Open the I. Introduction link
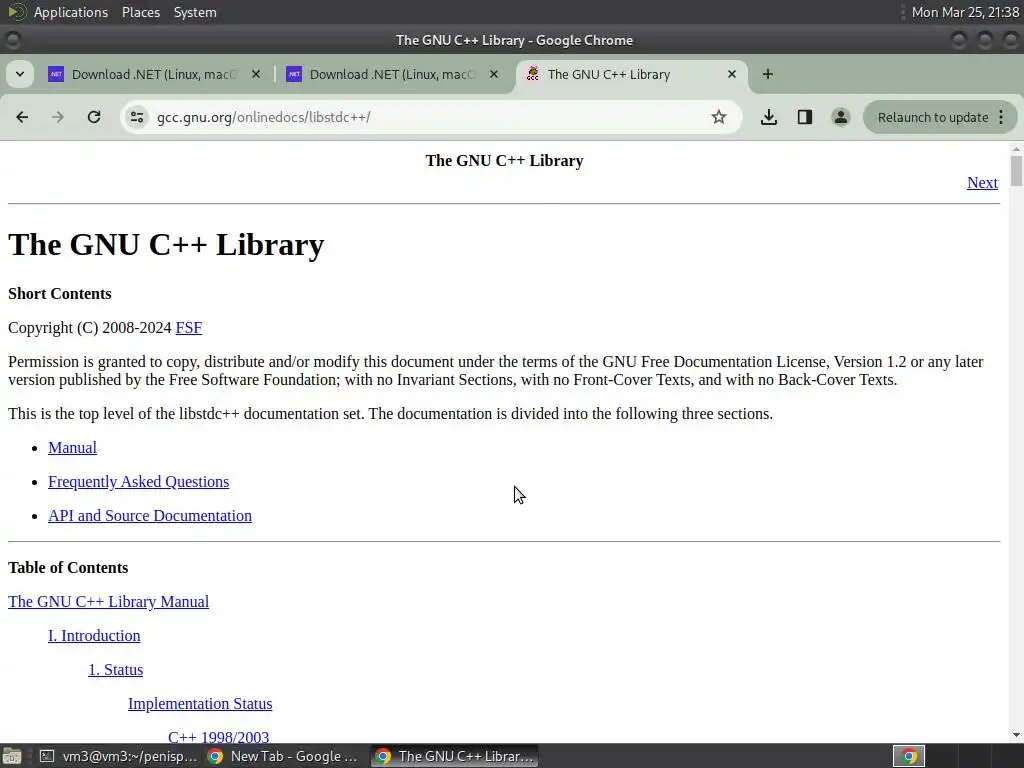The height and width of the screenshot is (768, 1024). [94, 636]
